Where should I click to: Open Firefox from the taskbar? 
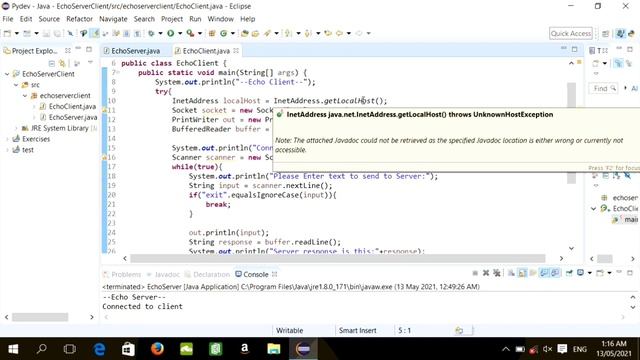158,349
